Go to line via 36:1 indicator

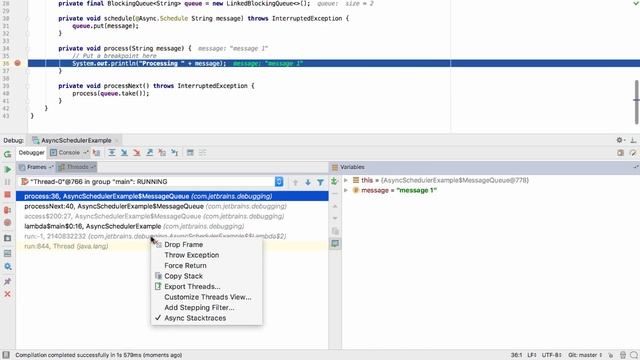(516, 355)
